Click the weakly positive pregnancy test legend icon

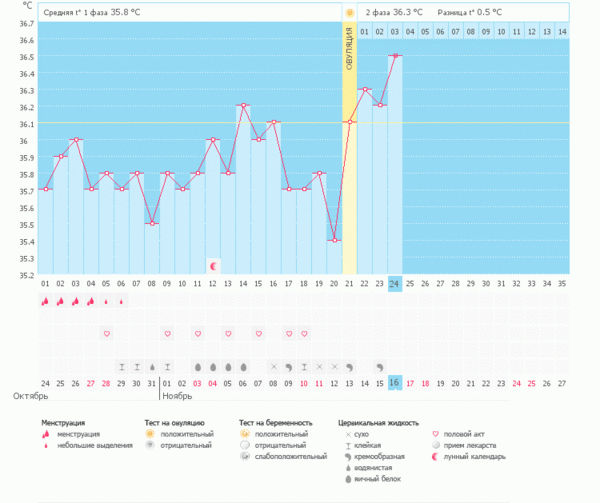[x=246, y=456]
